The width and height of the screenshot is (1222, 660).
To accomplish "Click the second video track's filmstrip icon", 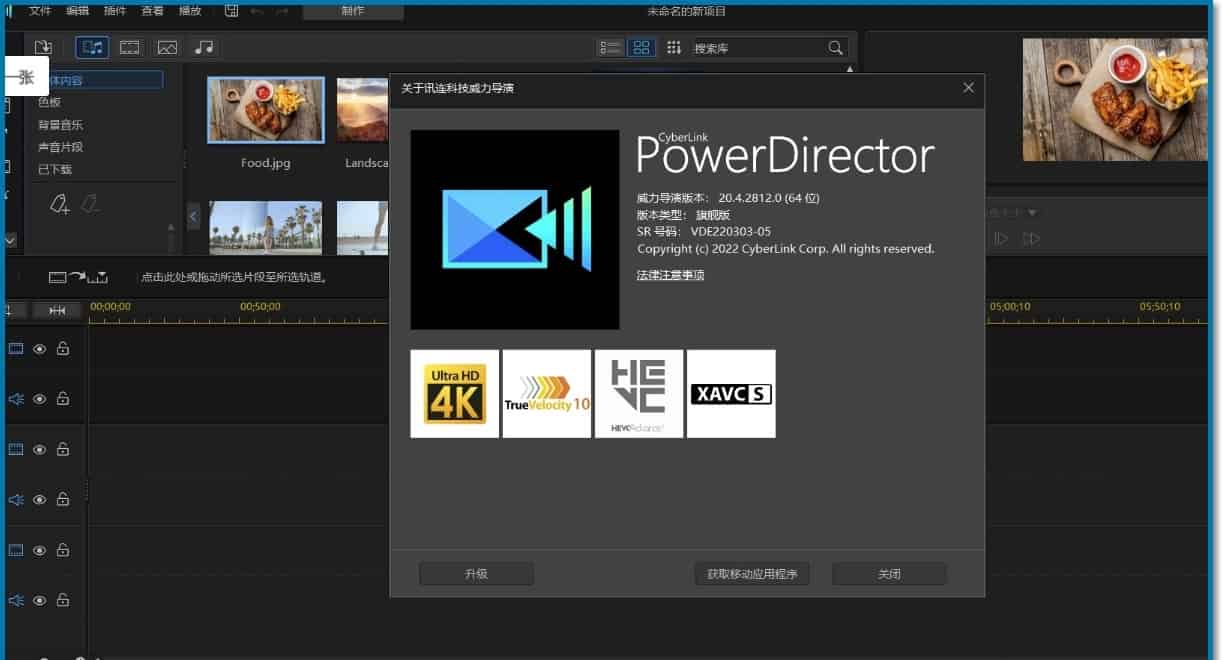I will click(16, 450).
